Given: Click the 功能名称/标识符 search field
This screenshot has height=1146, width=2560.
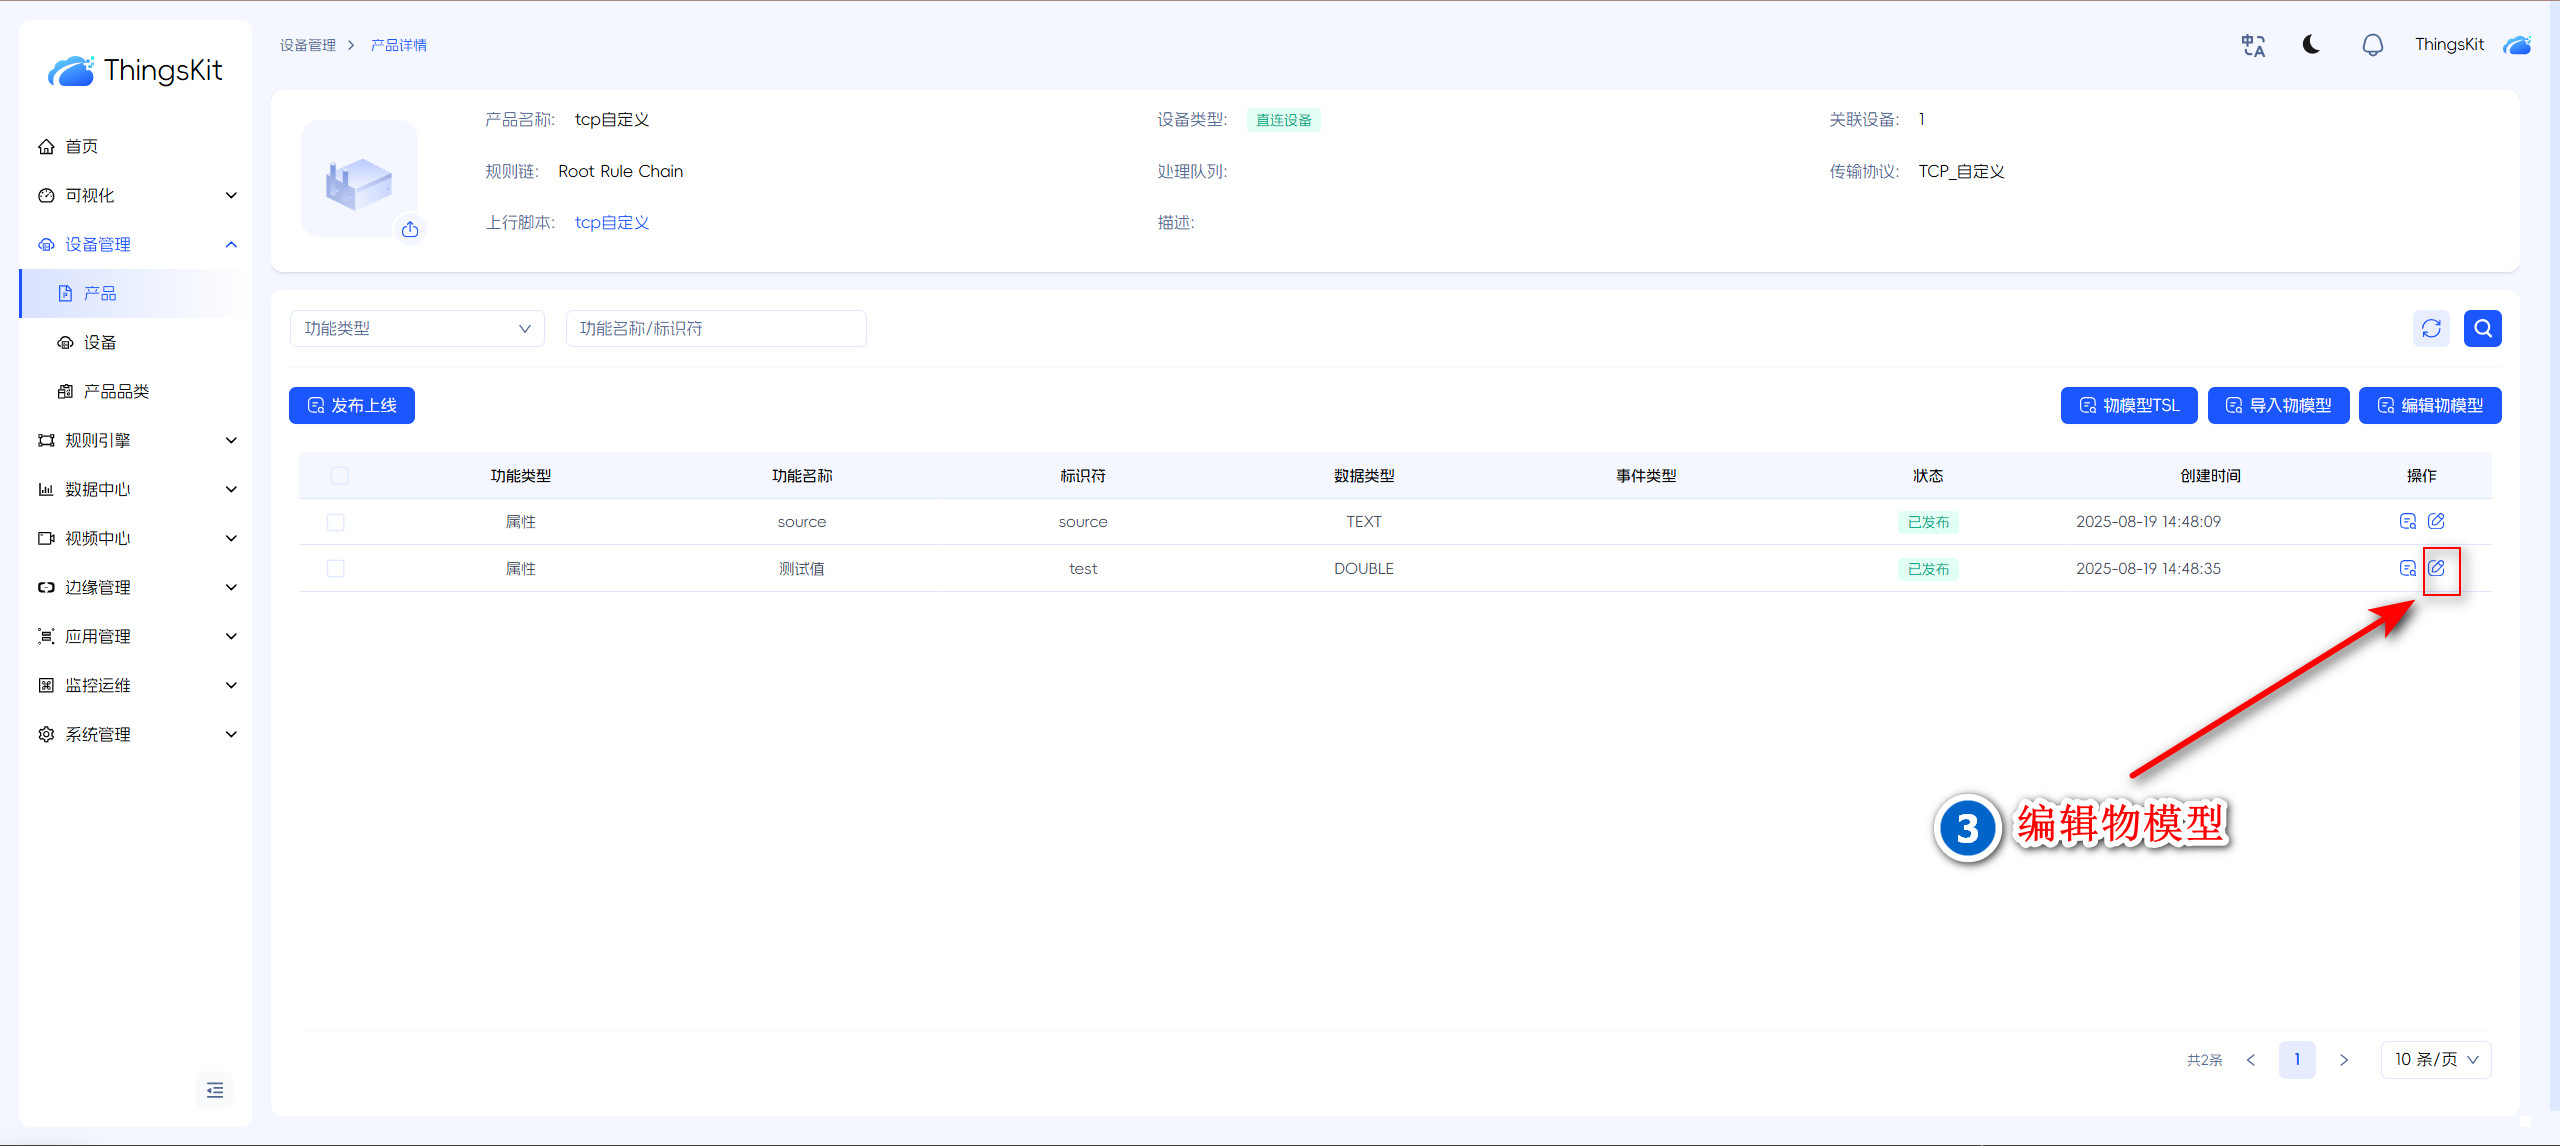Looking at the screenshot, I should 716,328.
